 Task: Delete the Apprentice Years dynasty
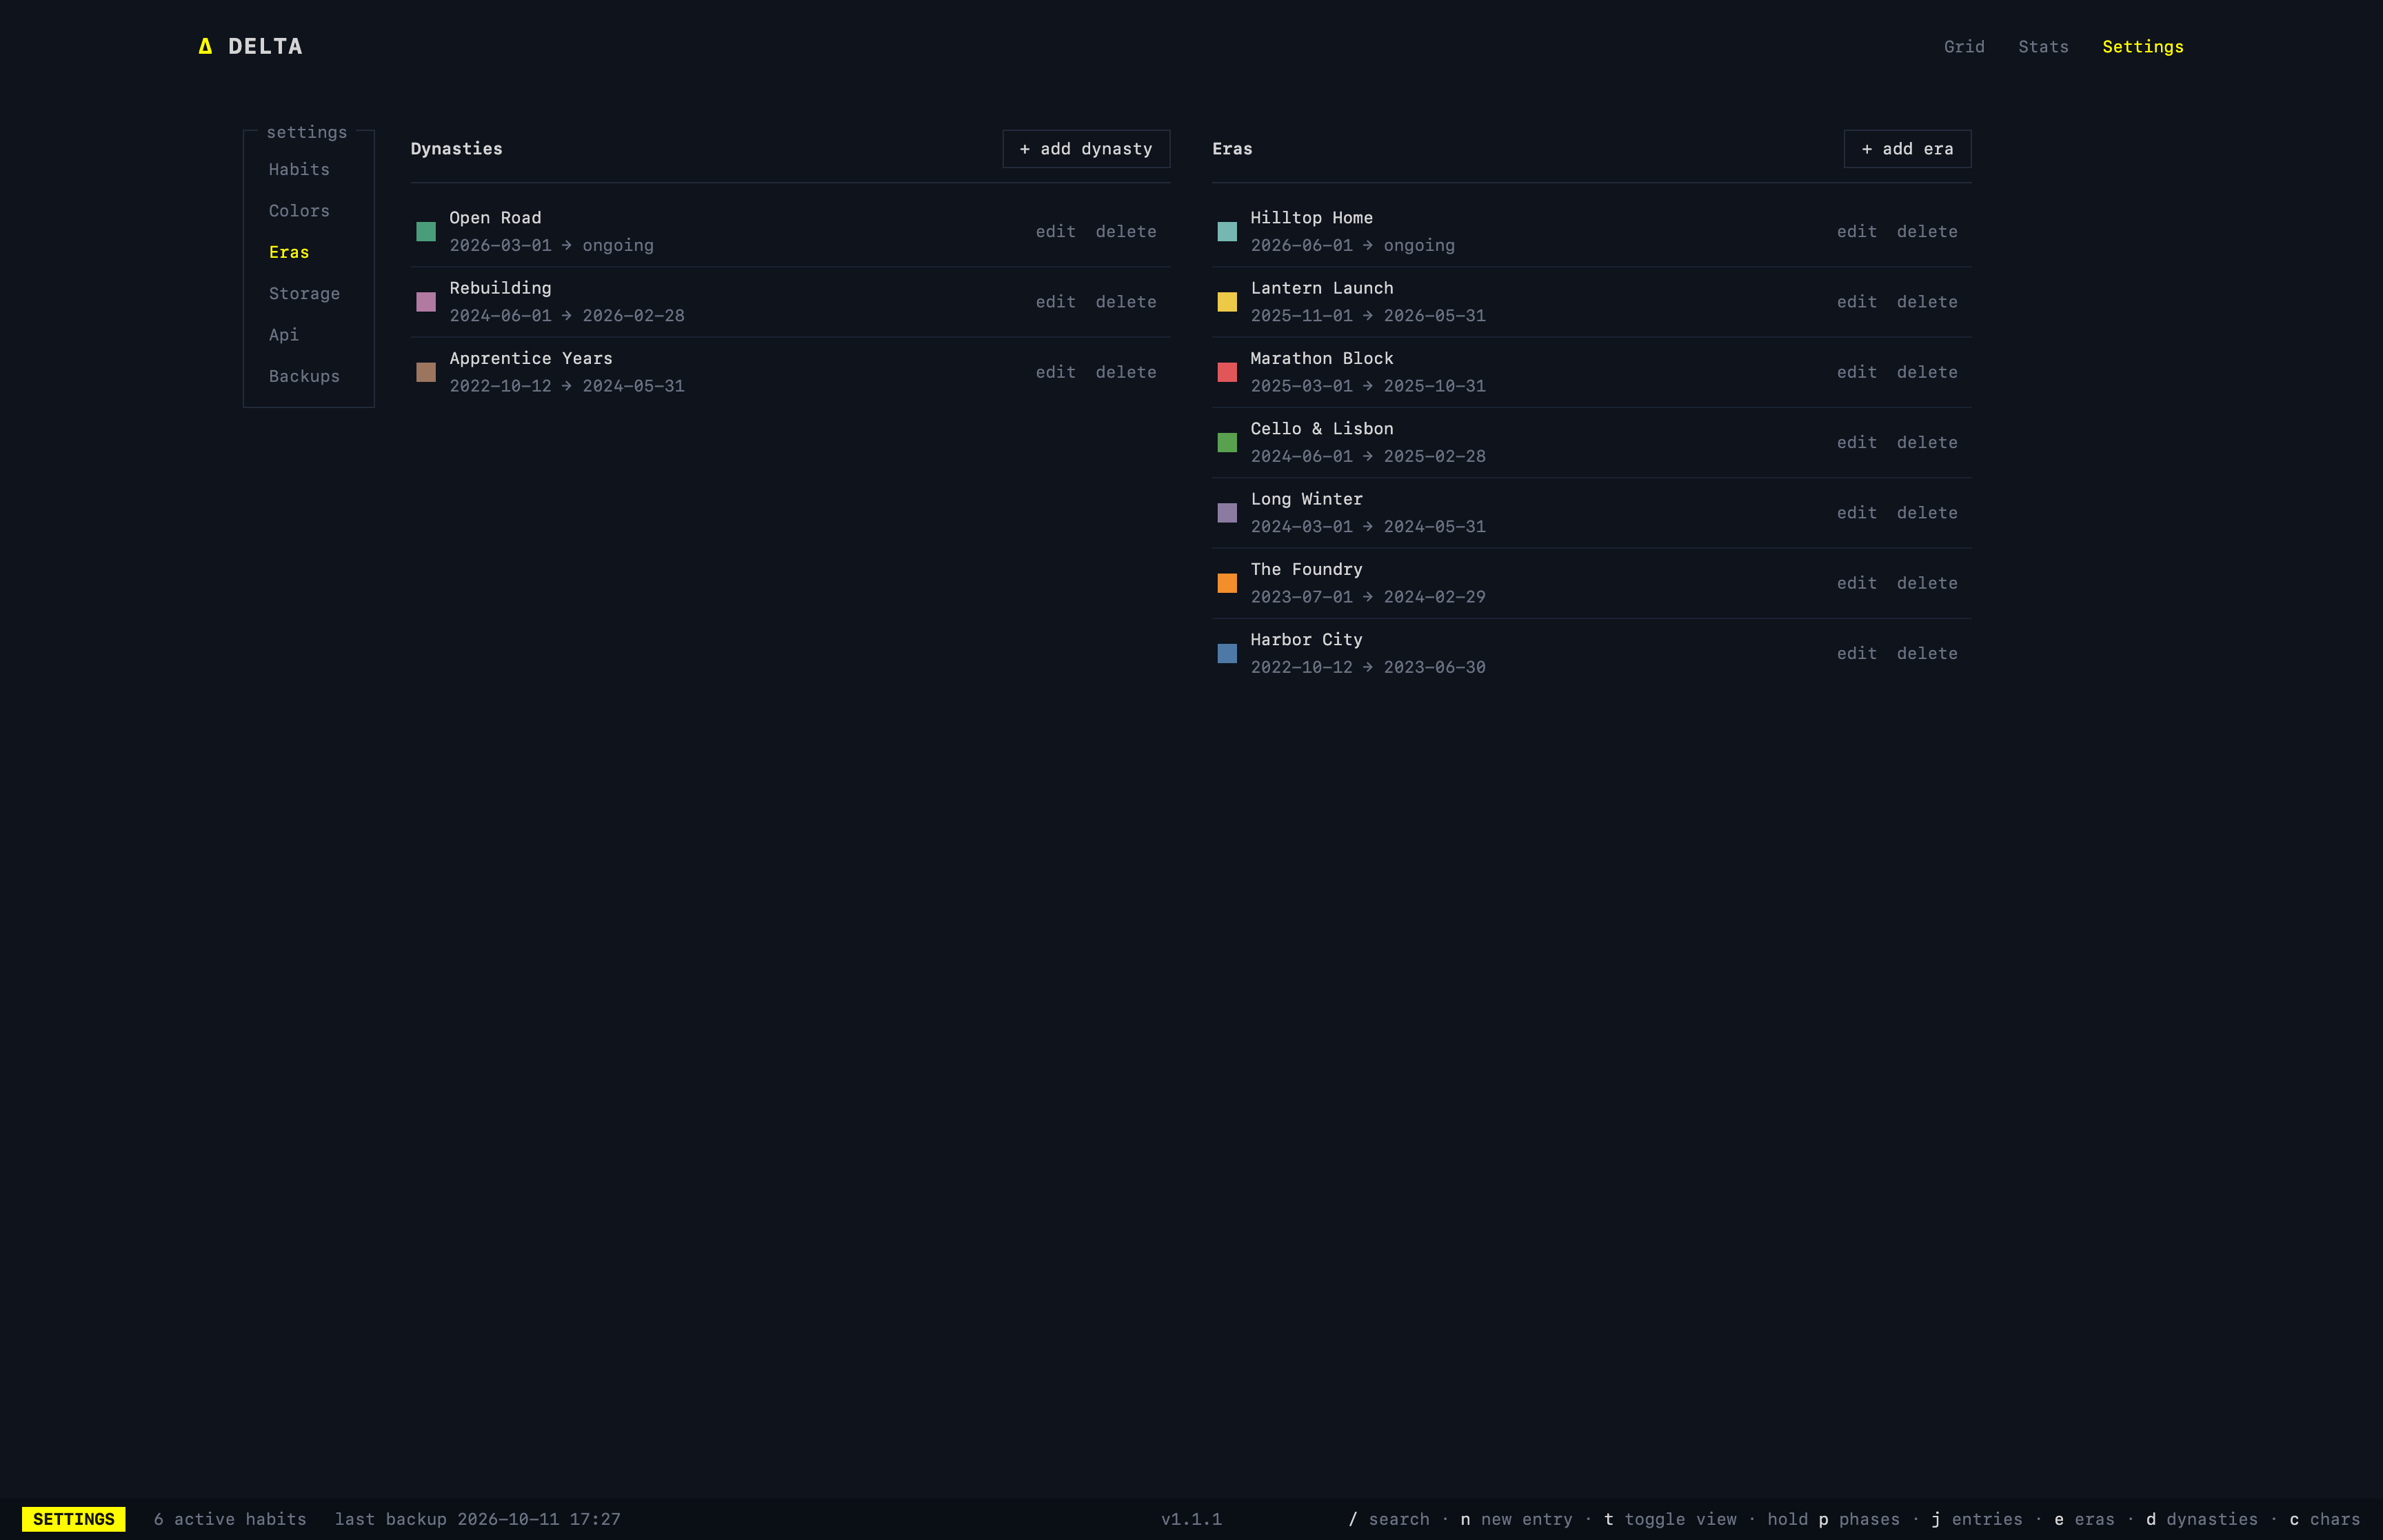tap(1126, 372)
